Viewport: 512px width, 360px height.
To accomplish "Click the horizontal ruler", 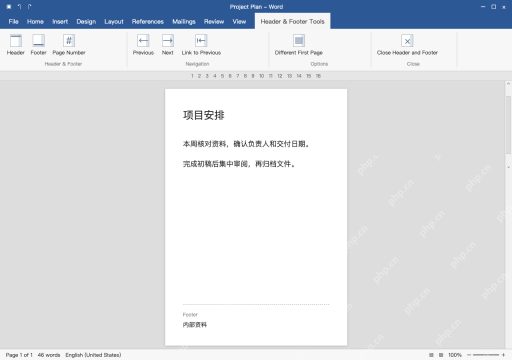I will click(256, 76).
